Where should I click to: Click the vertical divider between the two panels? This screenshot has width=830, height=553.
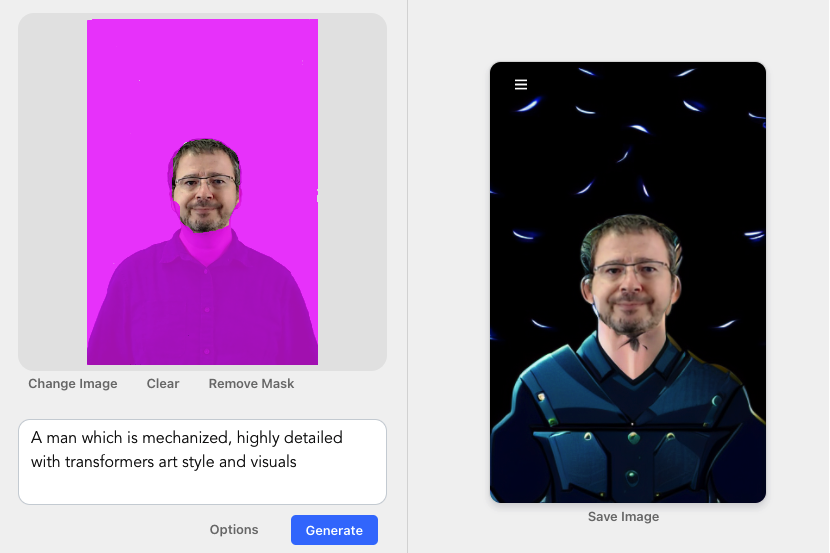(408, 276)
